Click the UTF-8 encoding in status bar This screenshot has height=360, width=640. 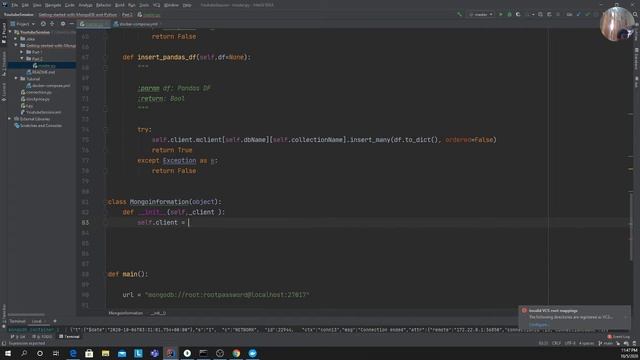pyautogui.click(x=570, y=343)
